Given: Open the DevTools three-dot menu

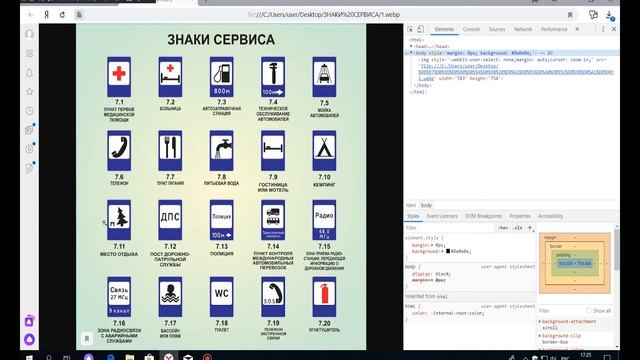Looking at the screenshot, I should tap(603, 29).
